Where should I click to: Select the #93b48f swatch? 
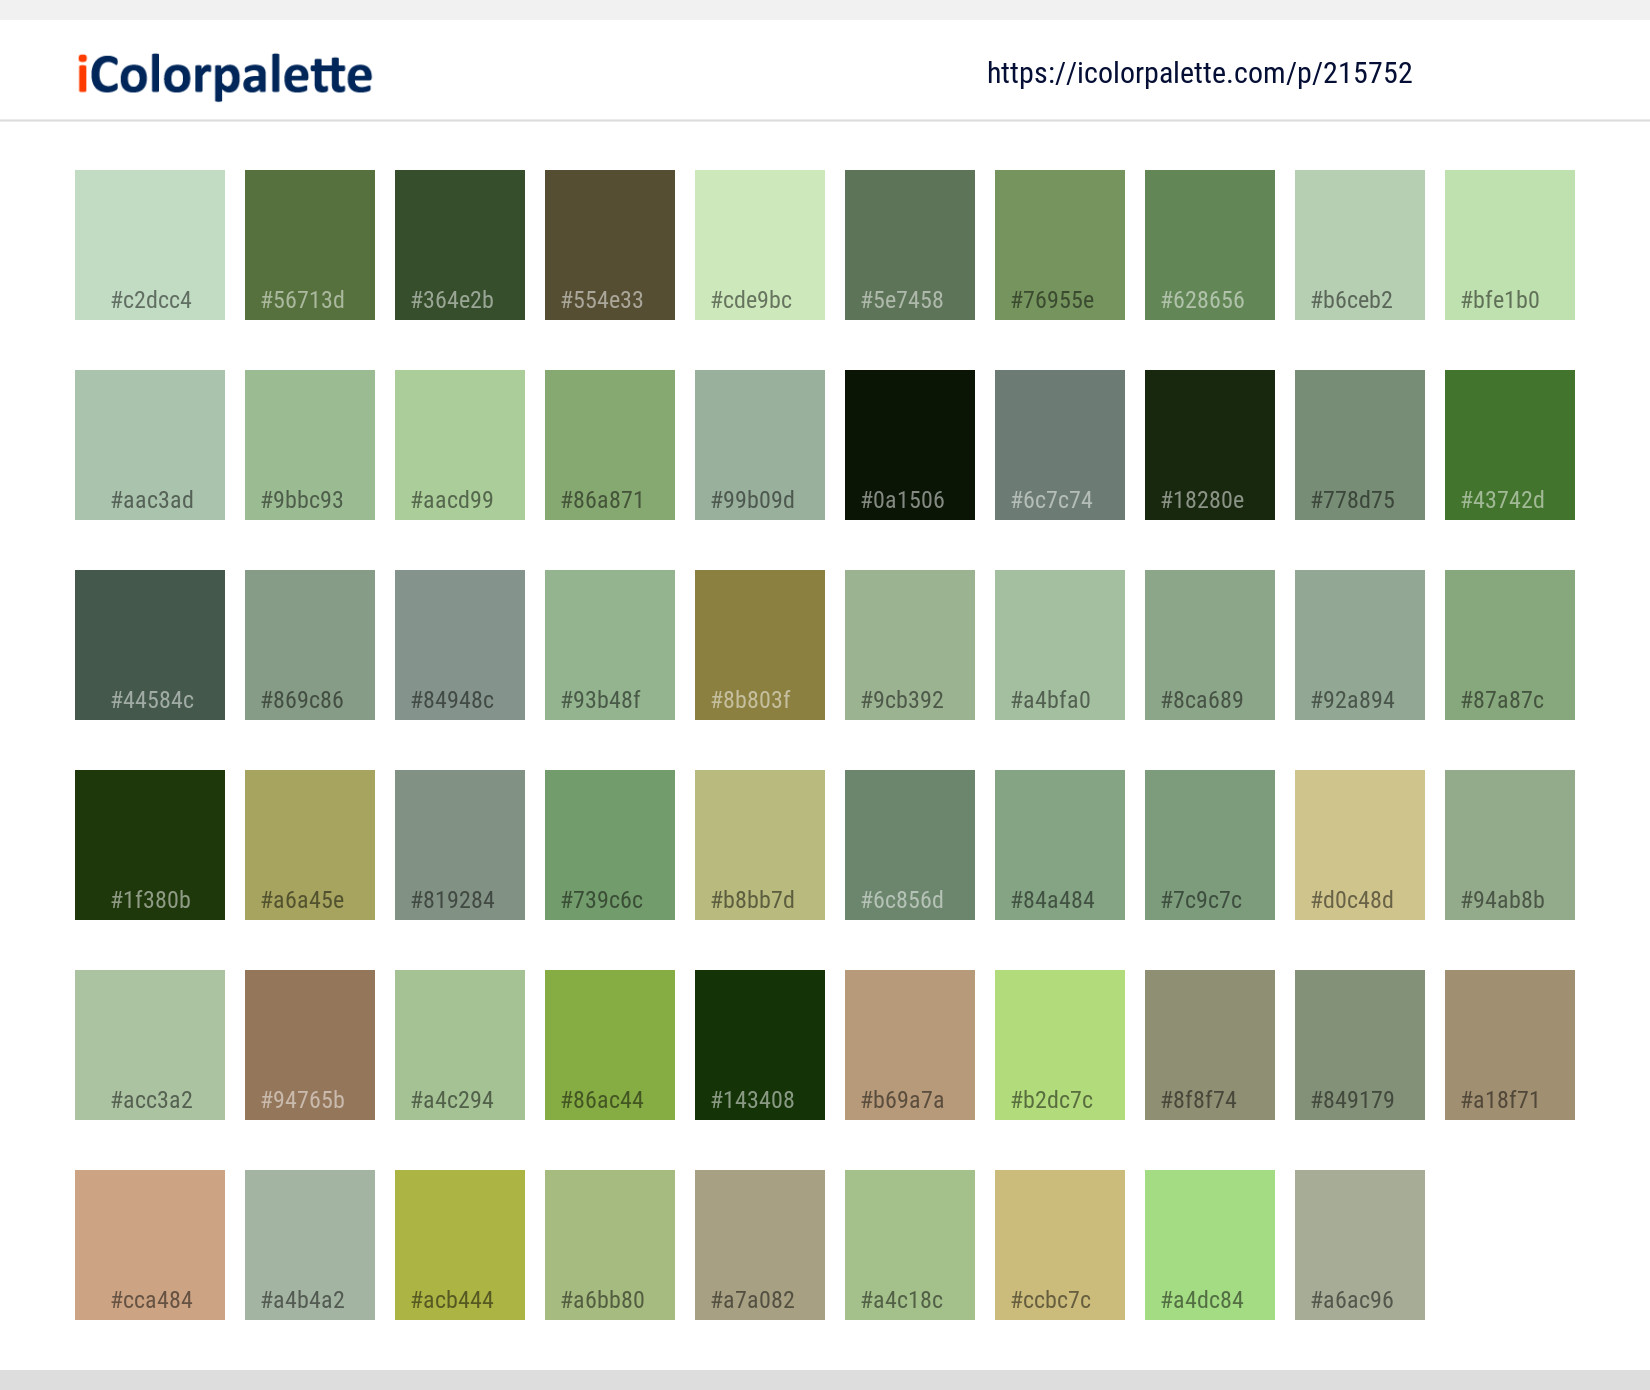610,645
